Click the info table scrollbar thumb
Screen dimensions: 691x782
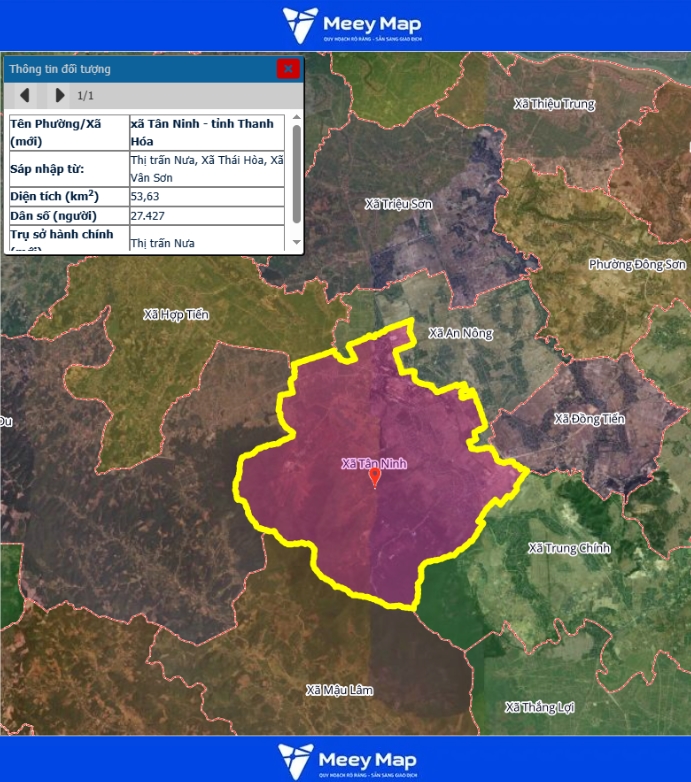point(296,172)
